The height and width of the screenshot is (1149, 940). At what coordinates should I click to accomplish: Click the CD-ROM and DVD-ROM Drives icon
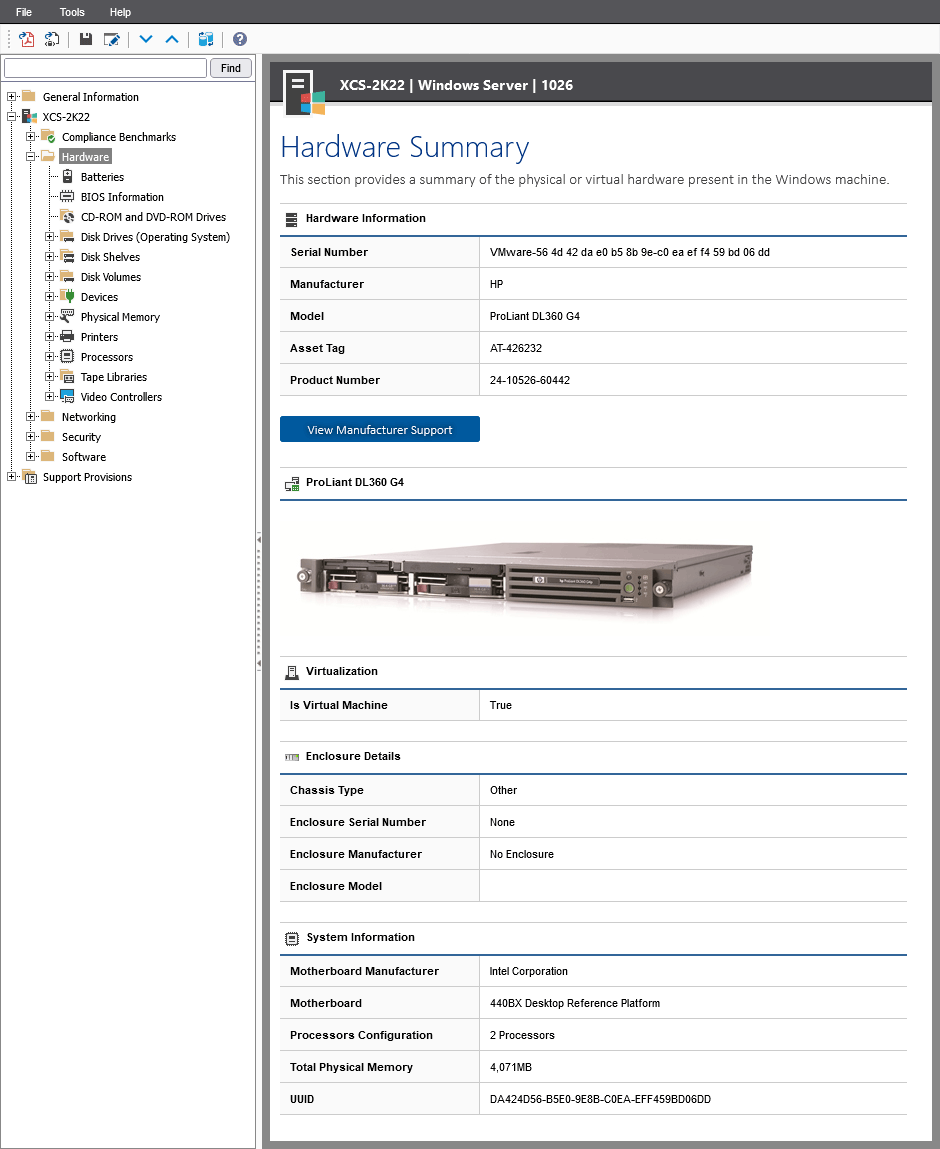coord(67,217)
